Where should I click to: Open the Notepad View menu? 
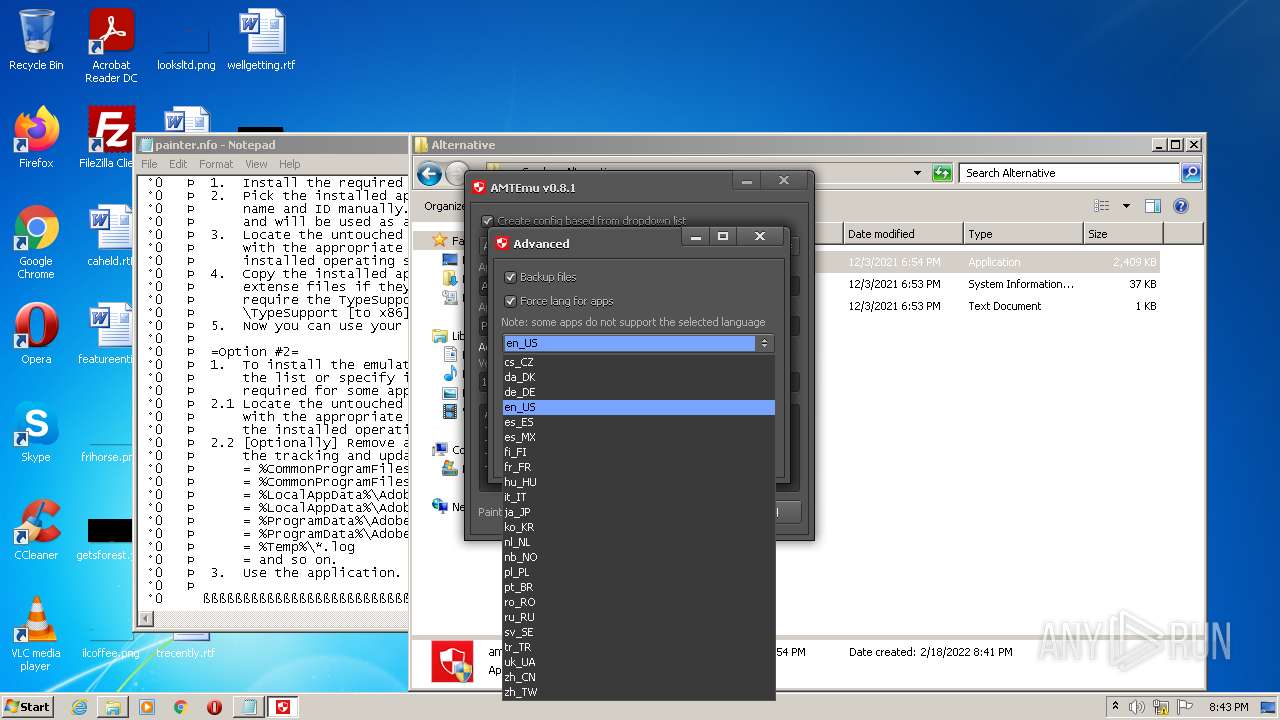click(x=256, y=164)
